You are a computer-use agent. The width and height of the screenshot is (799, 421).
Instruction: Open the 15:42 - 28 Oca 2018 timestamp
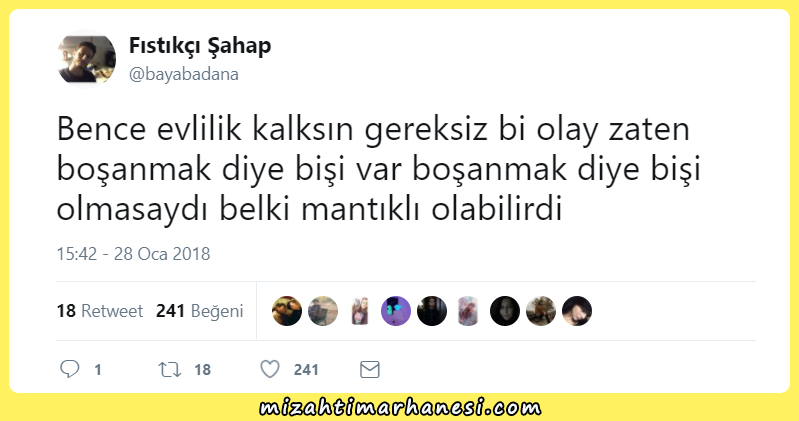pos(133,254)
